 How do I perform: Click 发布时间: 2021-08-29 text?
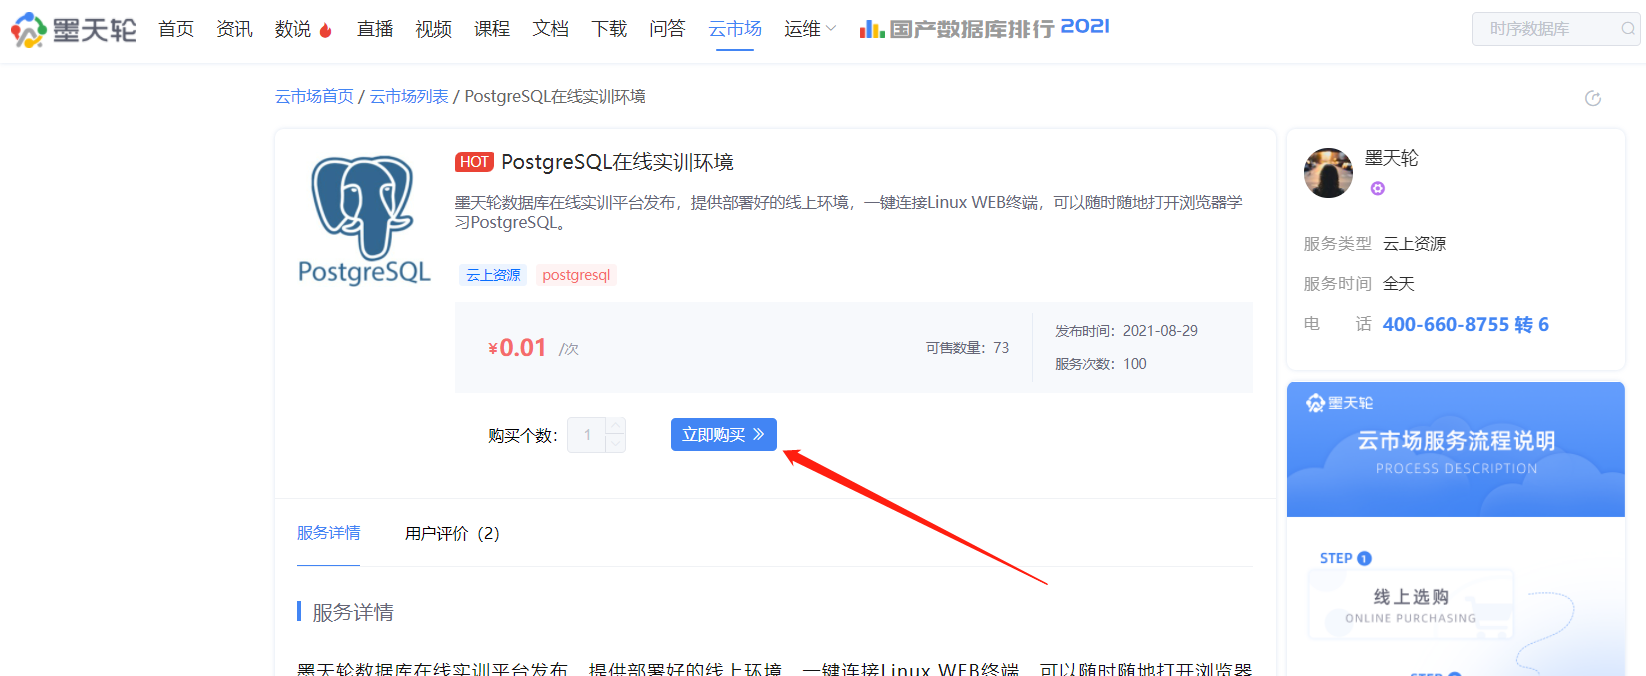click(x=1126, y=331)
